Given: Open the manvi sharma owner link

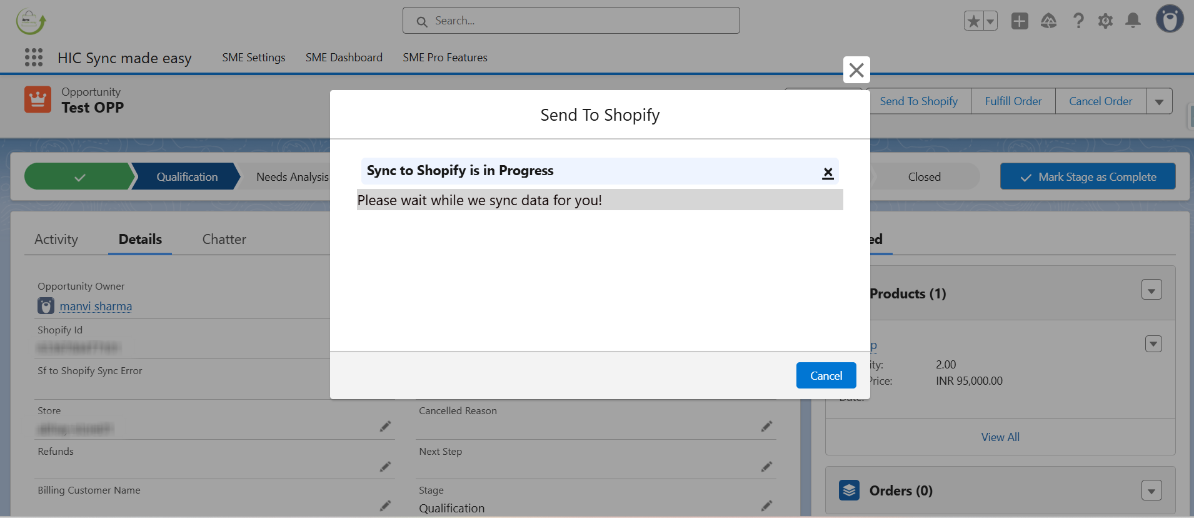Looking at the screenshot, I should coord(96,307).
